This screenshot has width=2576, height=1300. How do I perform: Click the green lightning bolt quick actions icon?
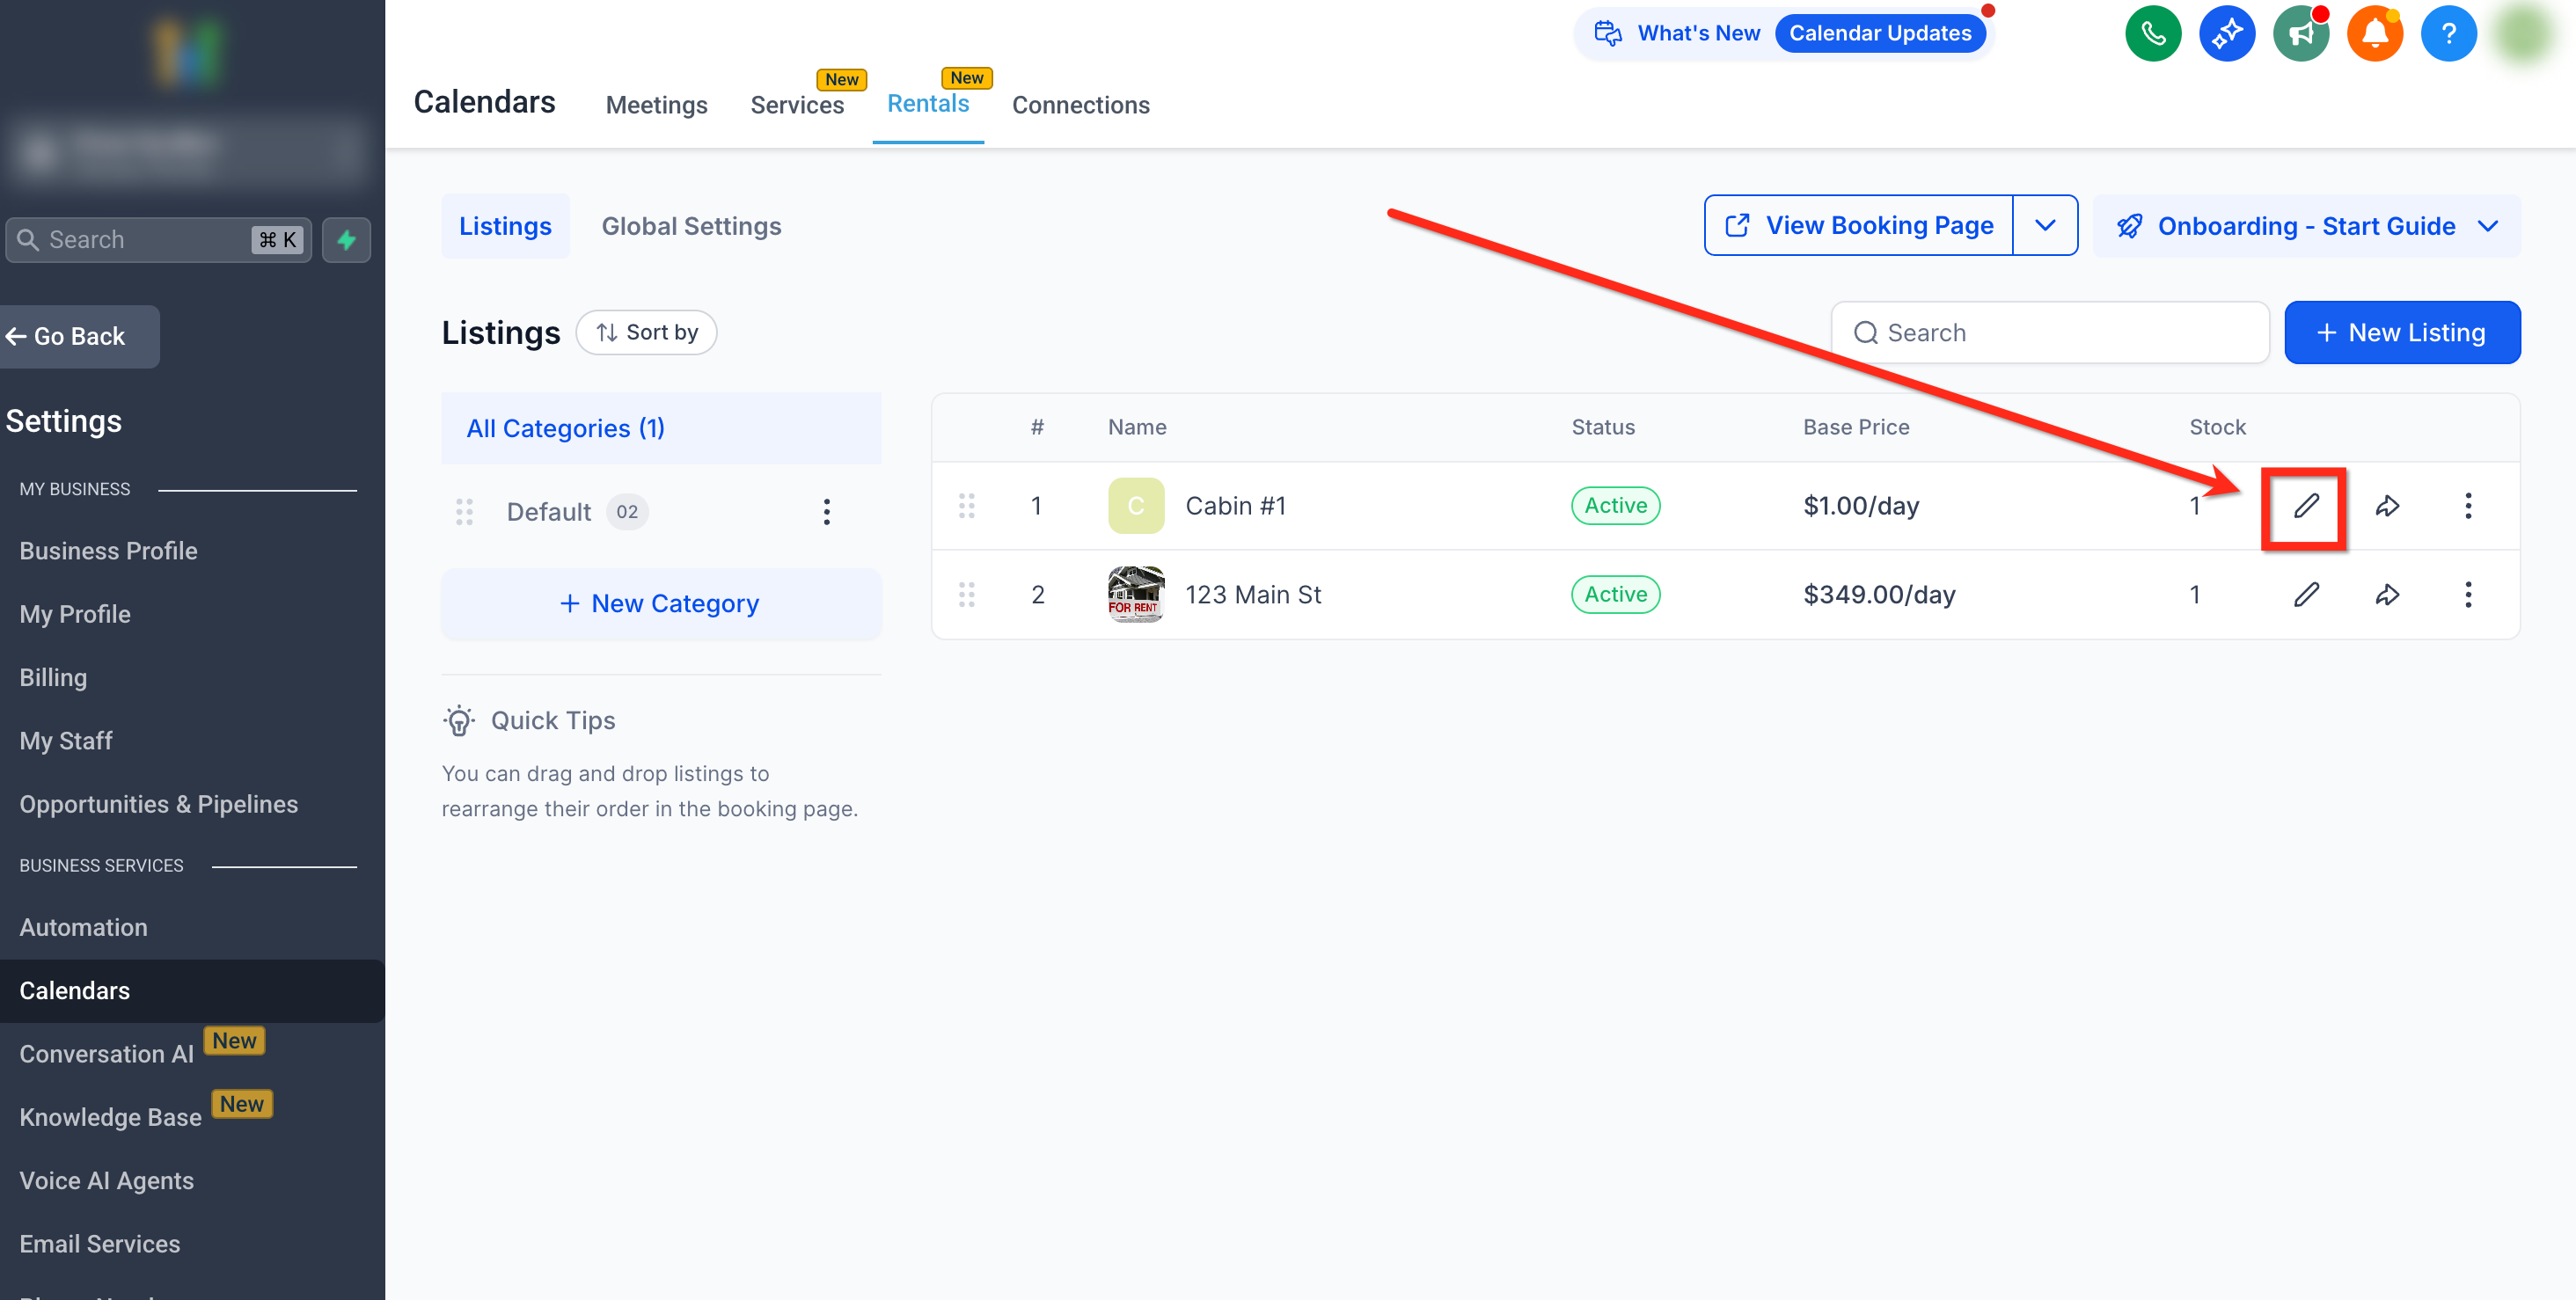click(x=346, y=240)
